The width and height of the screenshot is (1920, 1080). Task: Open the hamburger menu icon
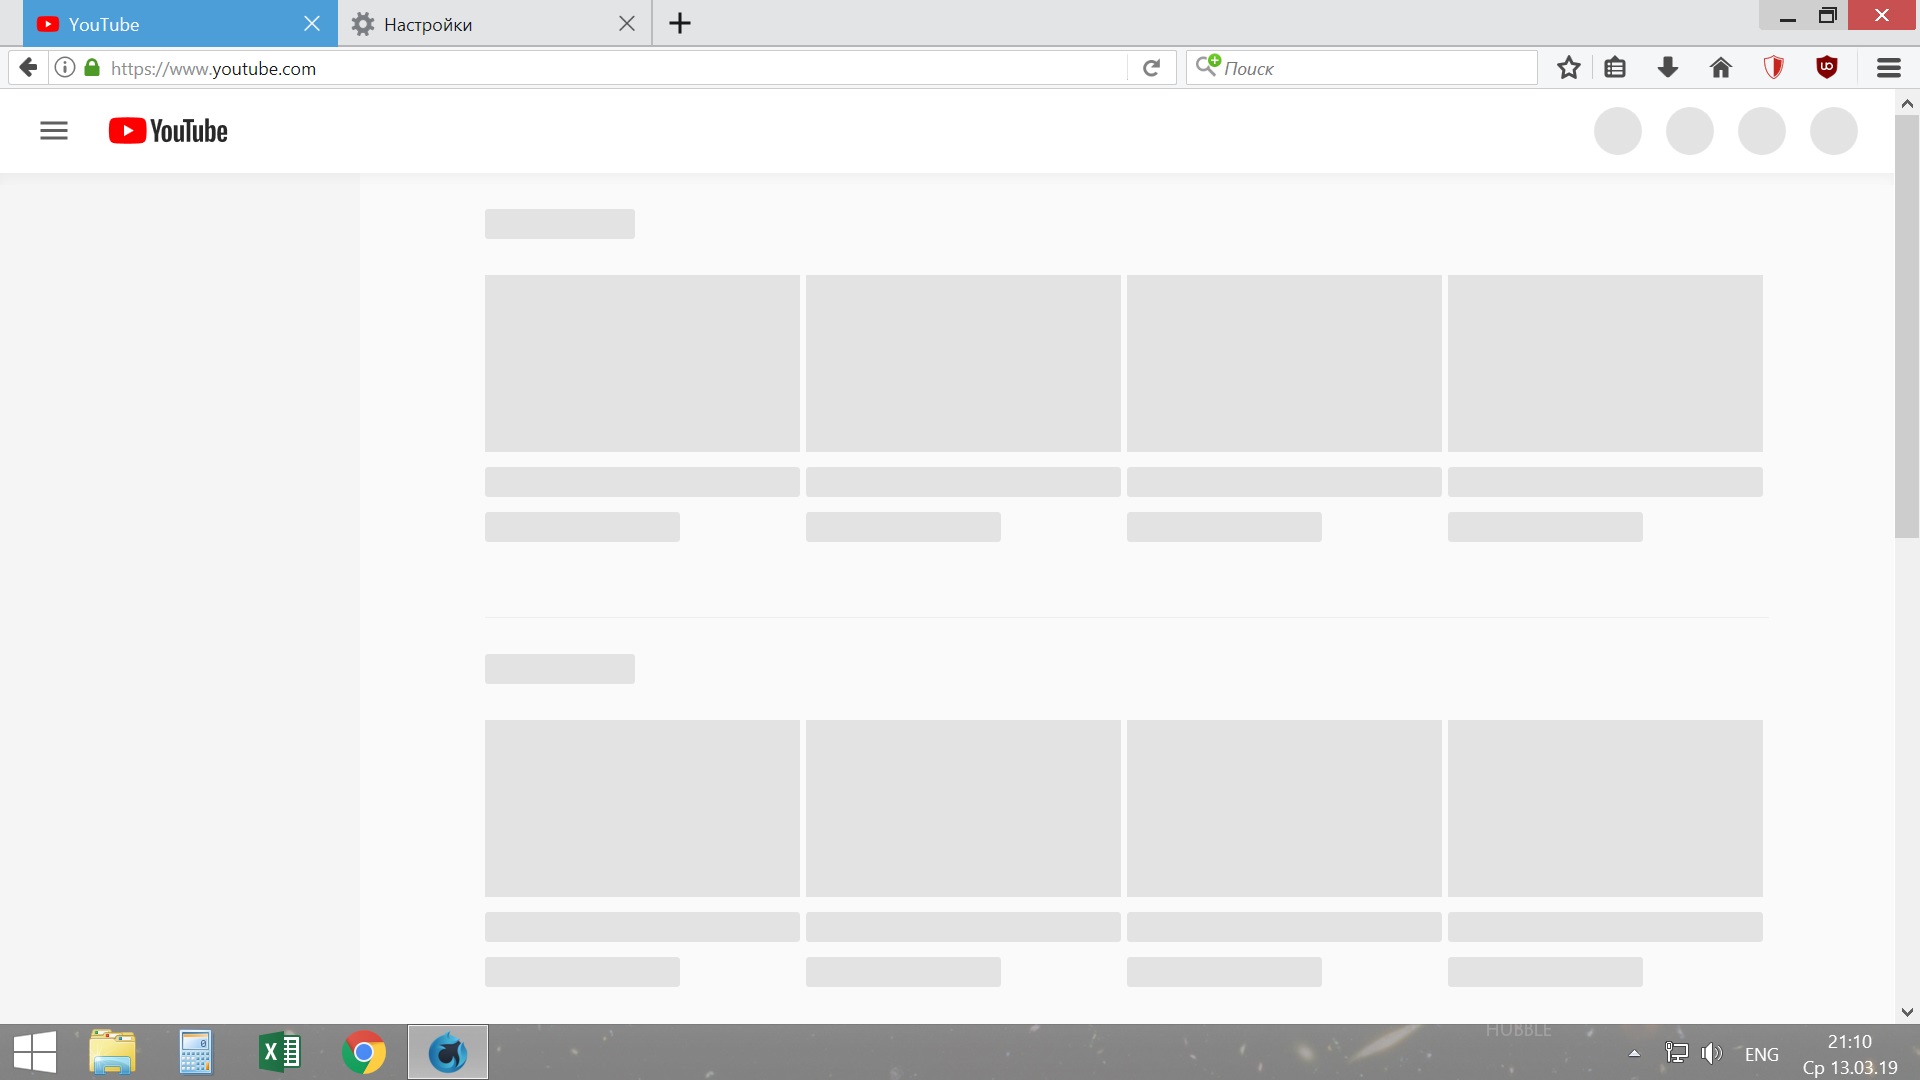[53, 129]
